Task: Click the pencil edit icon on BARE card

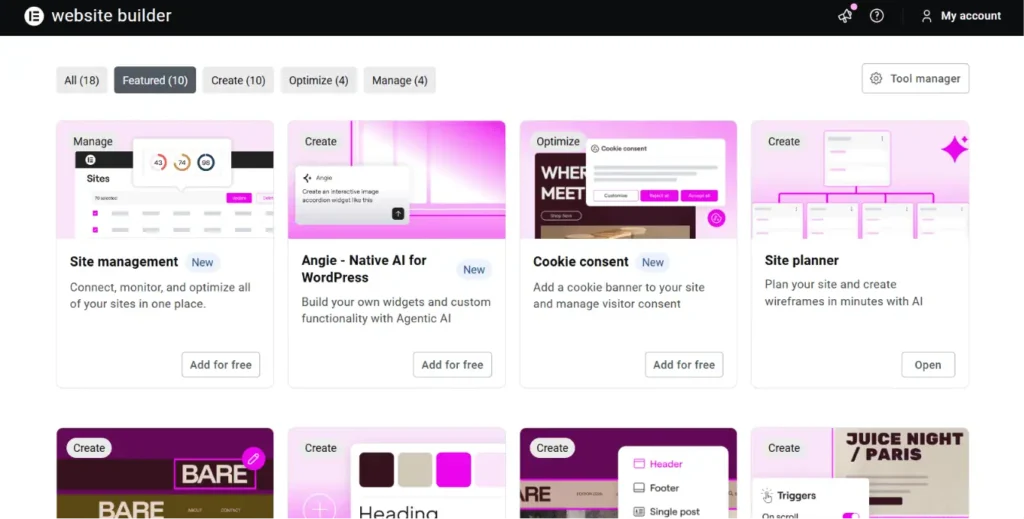Action: 253,458
